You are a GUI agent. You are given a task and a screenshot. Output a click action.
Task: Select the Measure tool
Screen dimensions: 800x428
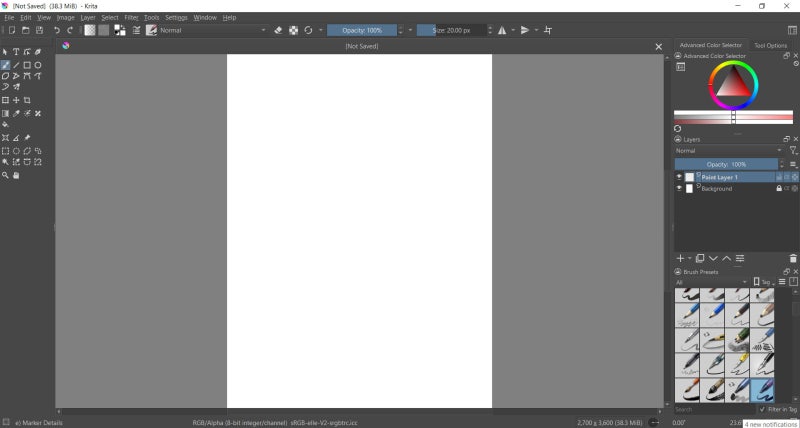(16, 138)
